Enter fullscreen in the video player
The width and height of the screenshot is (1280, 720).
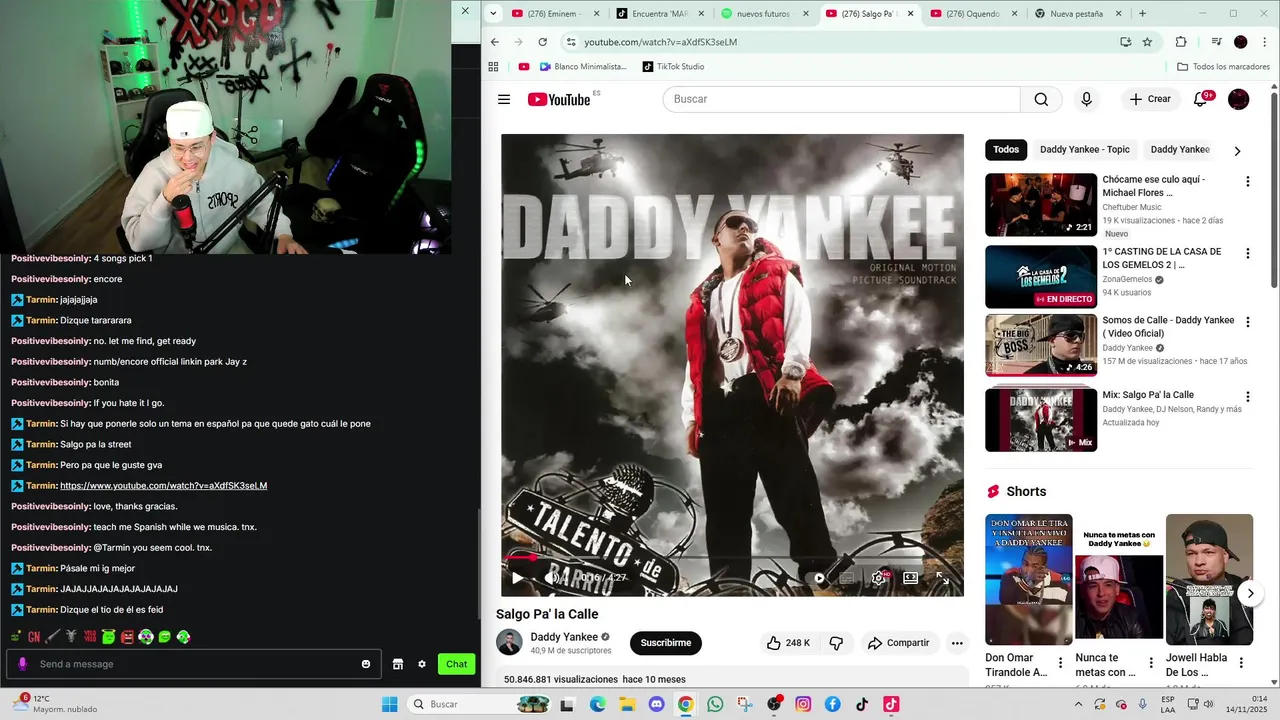click(x=942, y=578)
